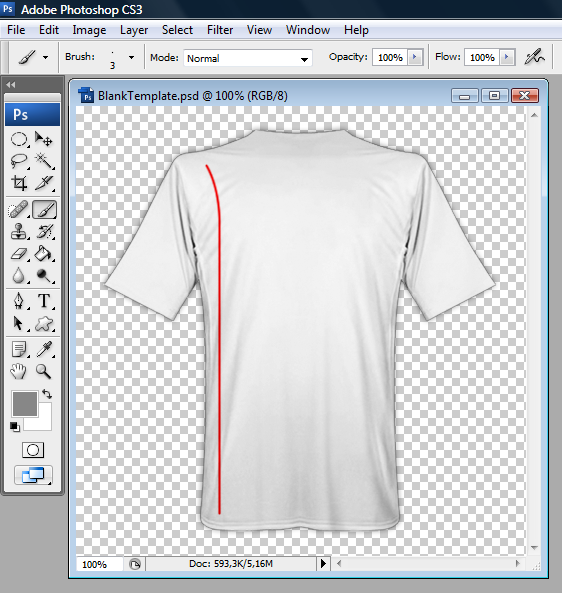The image size is (562, 593).
Task: Swap foreground and background colors
Action: (x=47, y=394)
